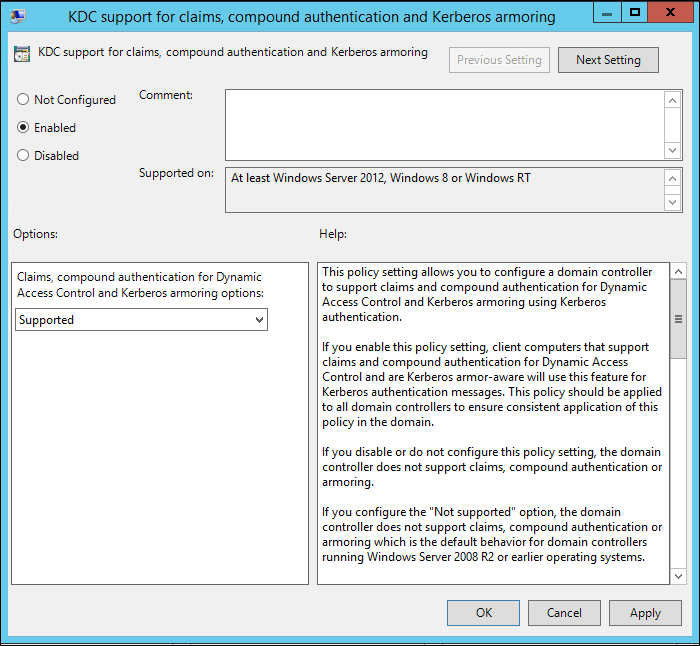Click the 'Claims, compound authentication for Dynamic' options label
700x646 pixels.
[x=140, y=285]
